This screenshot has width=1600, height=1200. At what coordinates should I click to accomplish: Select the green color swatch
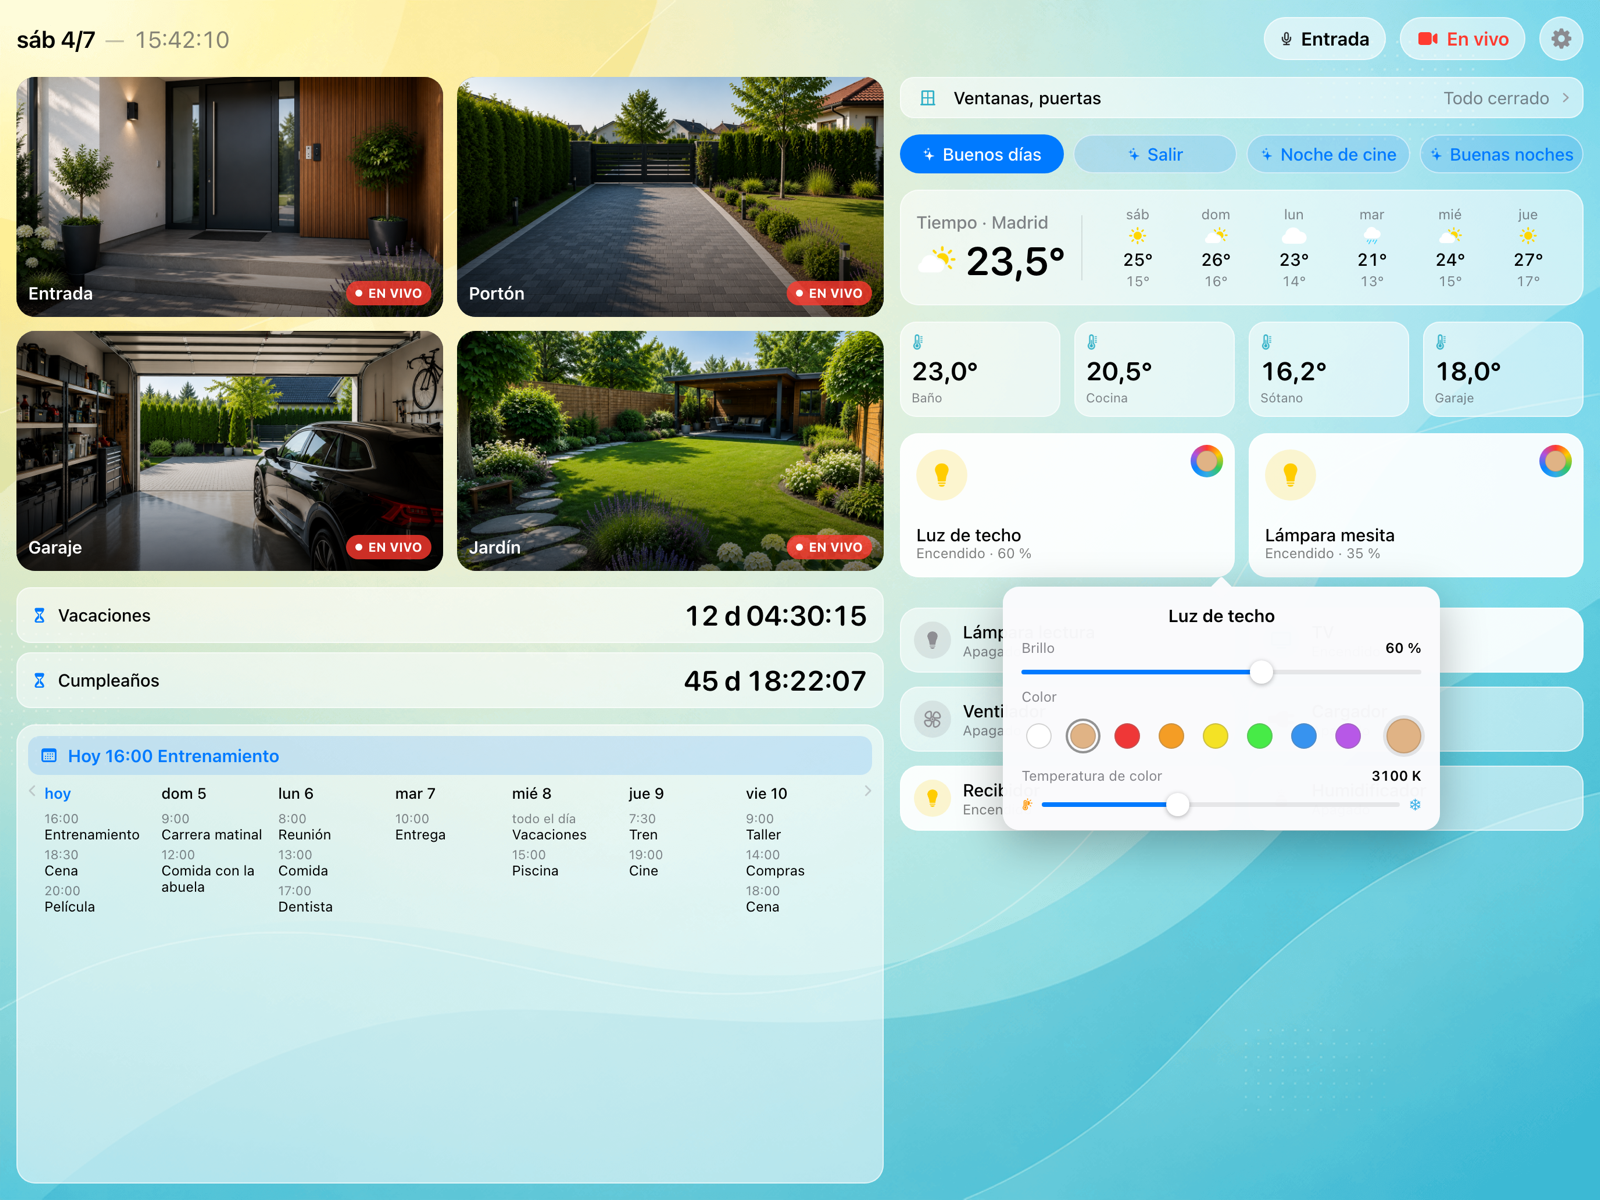coord(1260,736)
